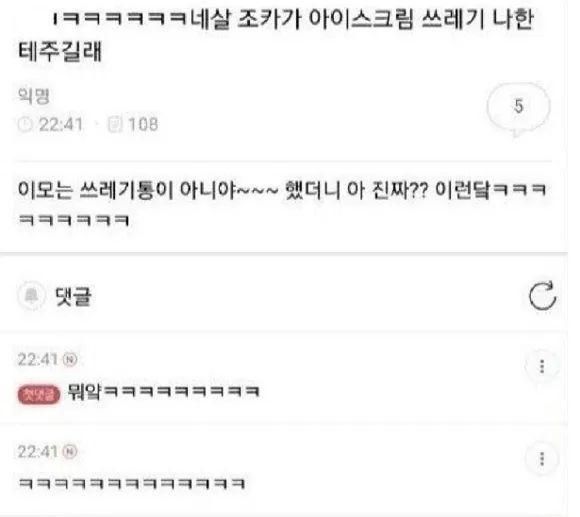This screenshot has width=580, height=517.
Task: Open the post title about 네살 조카
Action: coord(276,35)
